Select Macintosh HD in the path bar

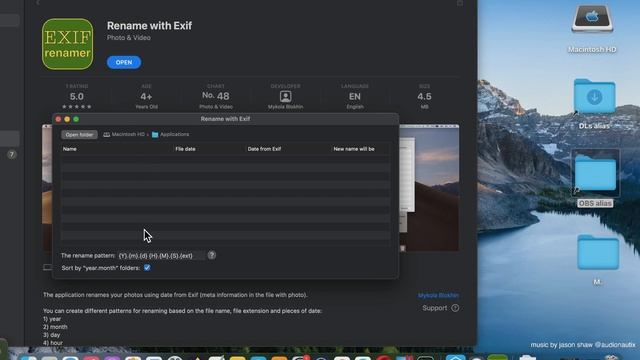click(124, 134)
